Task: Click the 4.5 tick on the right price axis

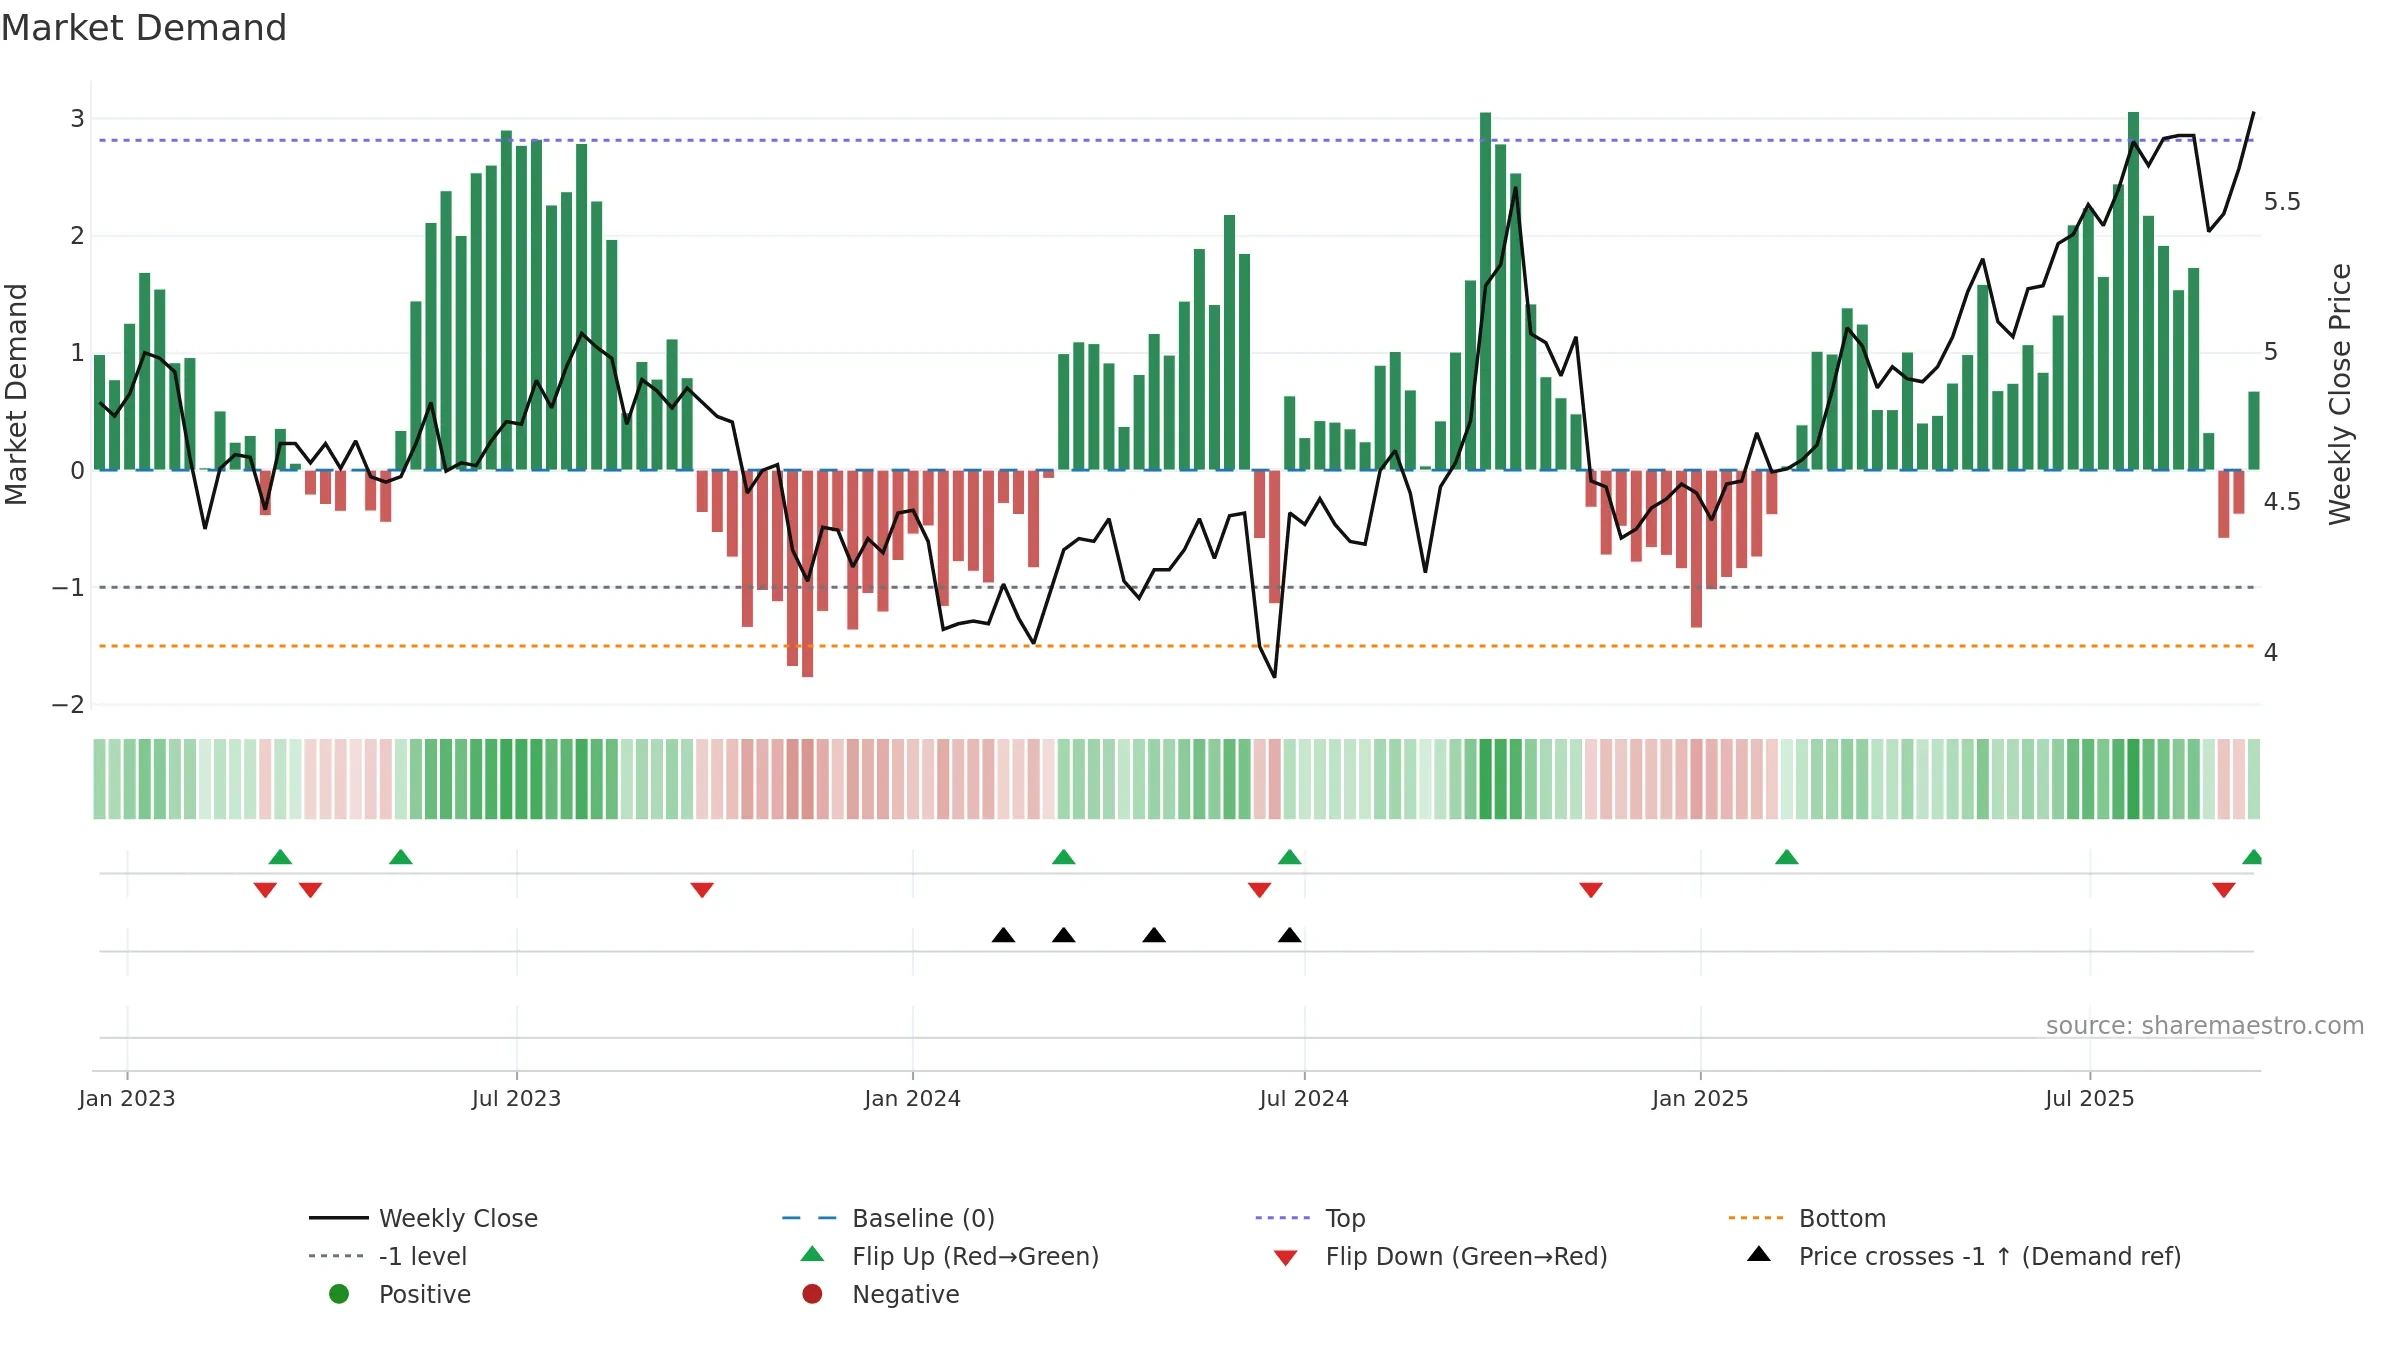Action: point(2282,502)
